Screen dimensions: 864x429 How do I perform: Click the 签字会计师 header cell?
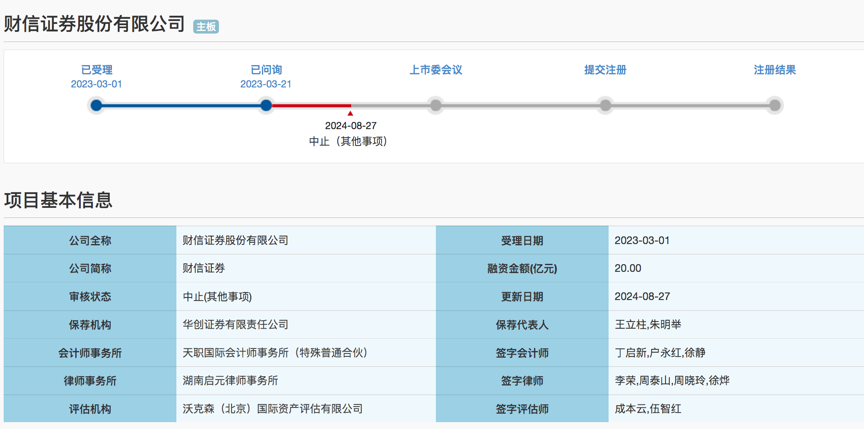pos(522,353)
